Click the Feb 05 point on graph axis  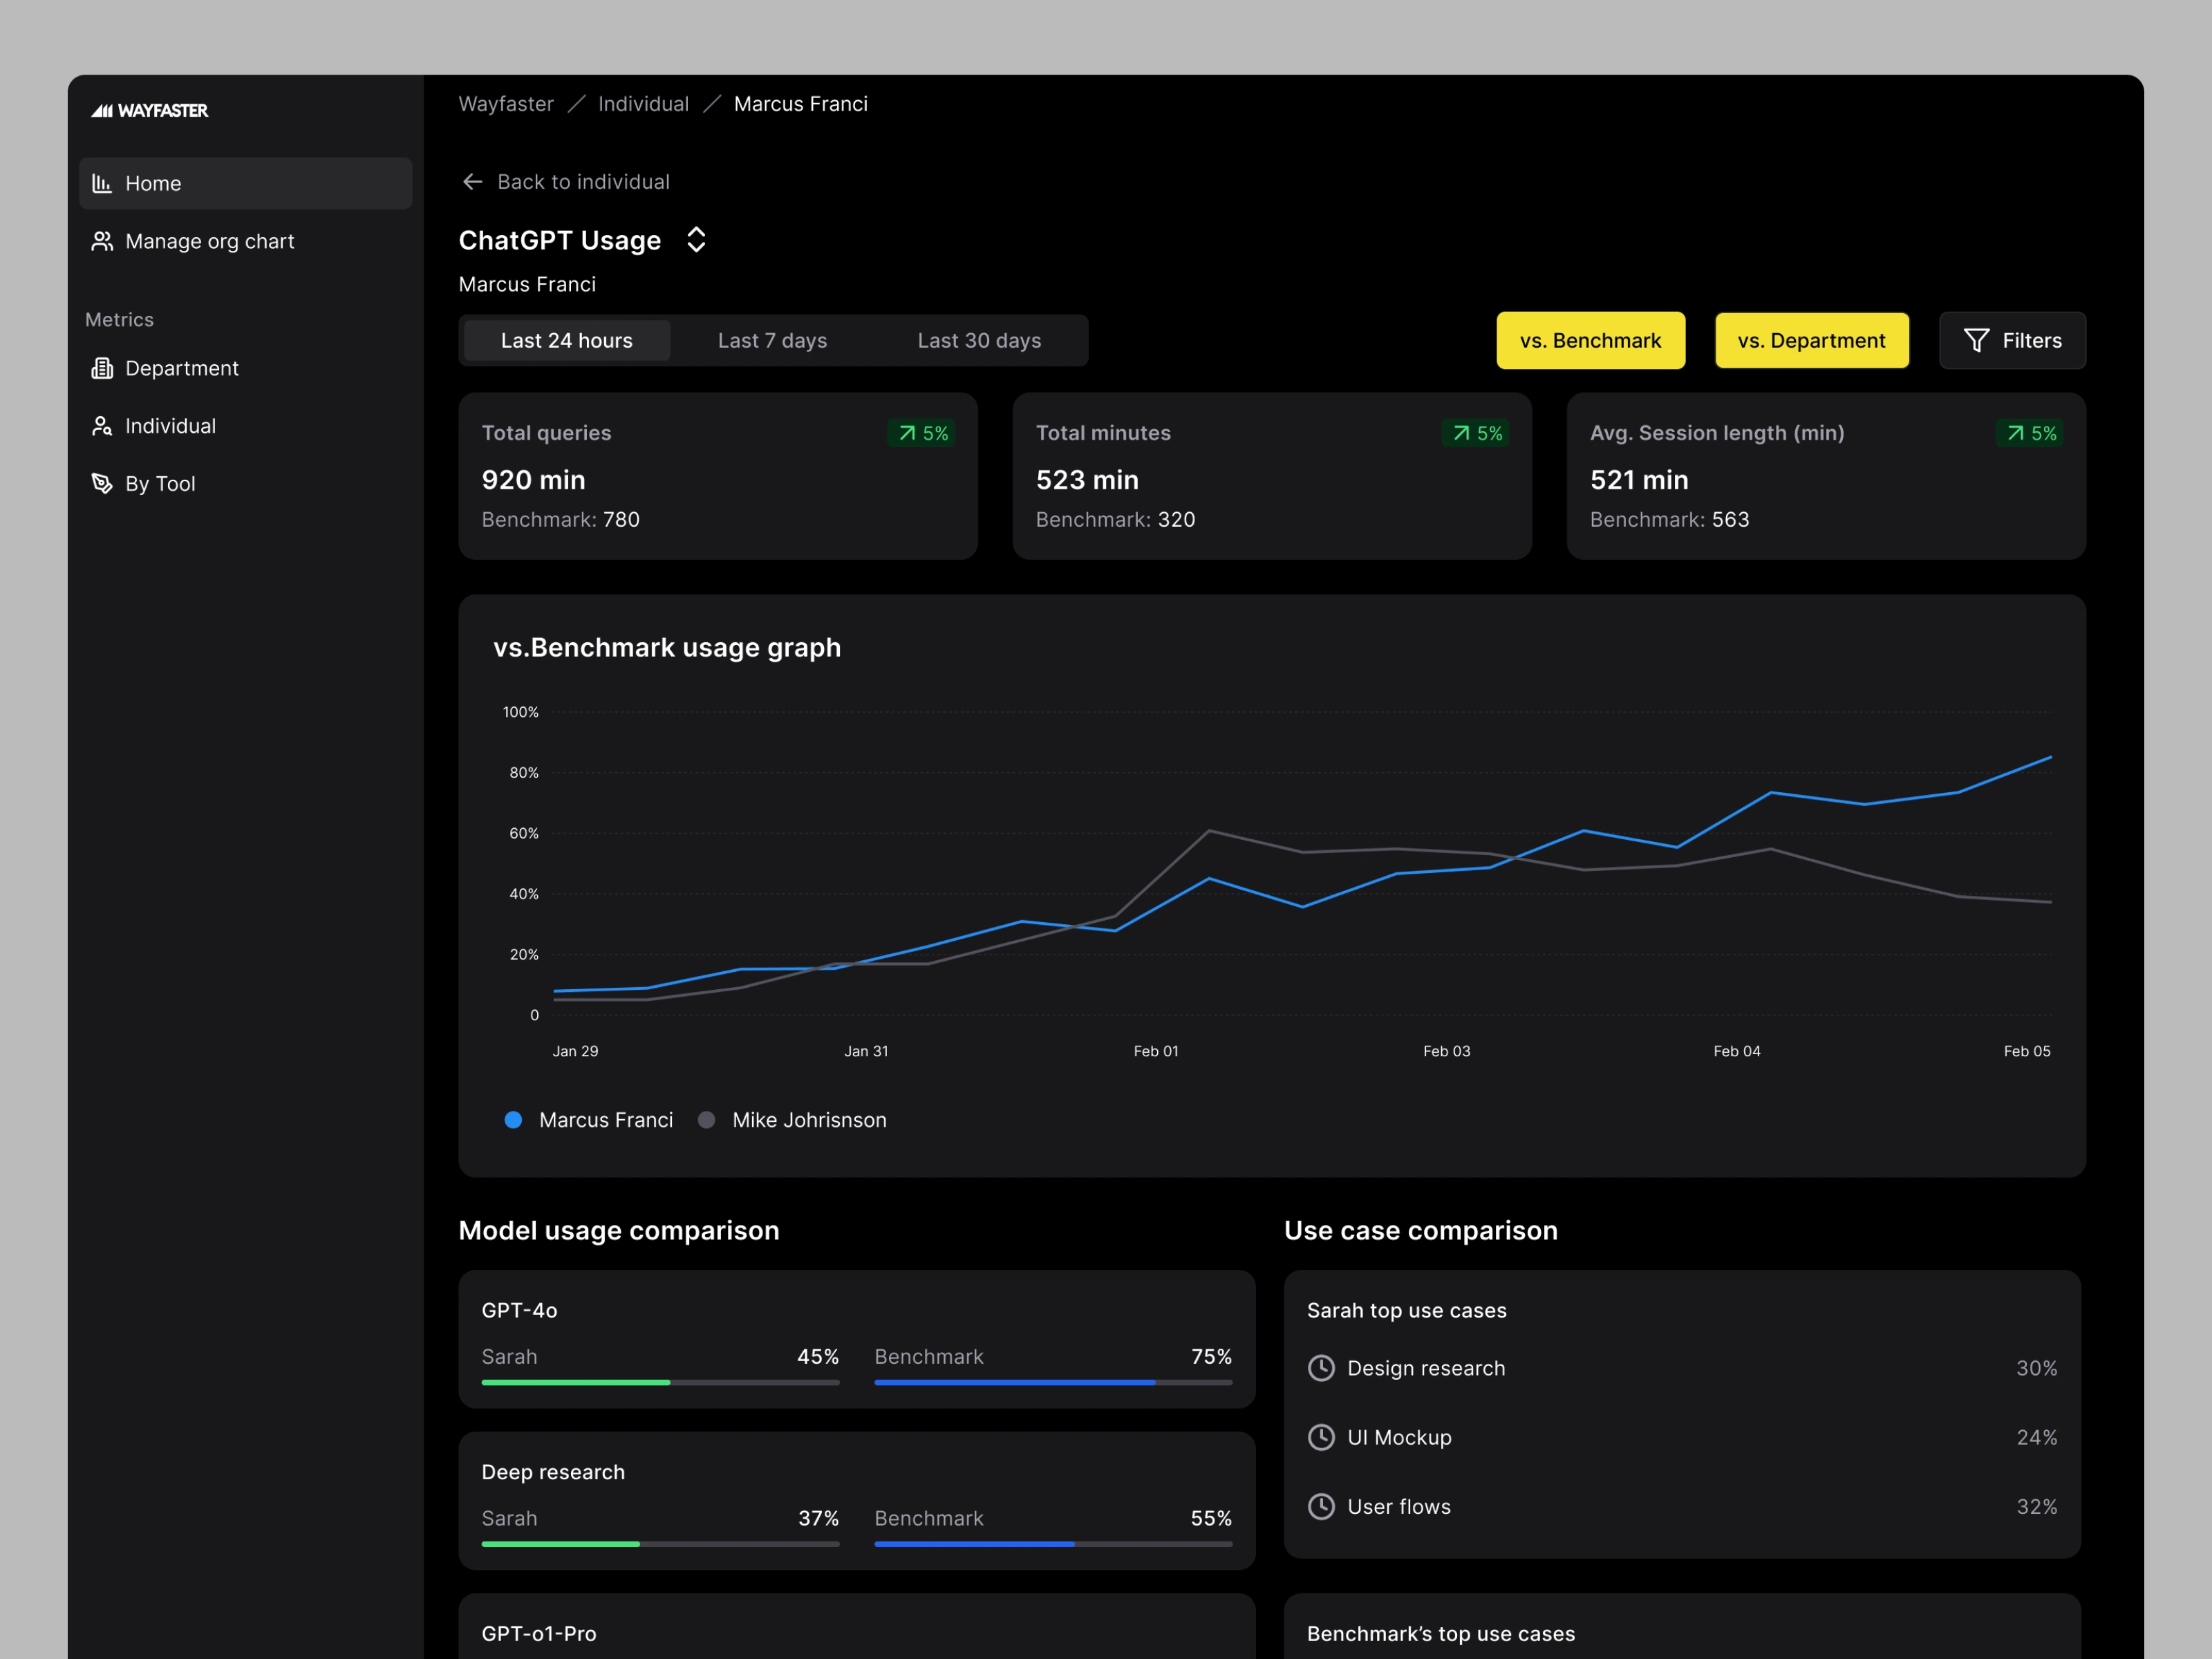(2027, 1051)
